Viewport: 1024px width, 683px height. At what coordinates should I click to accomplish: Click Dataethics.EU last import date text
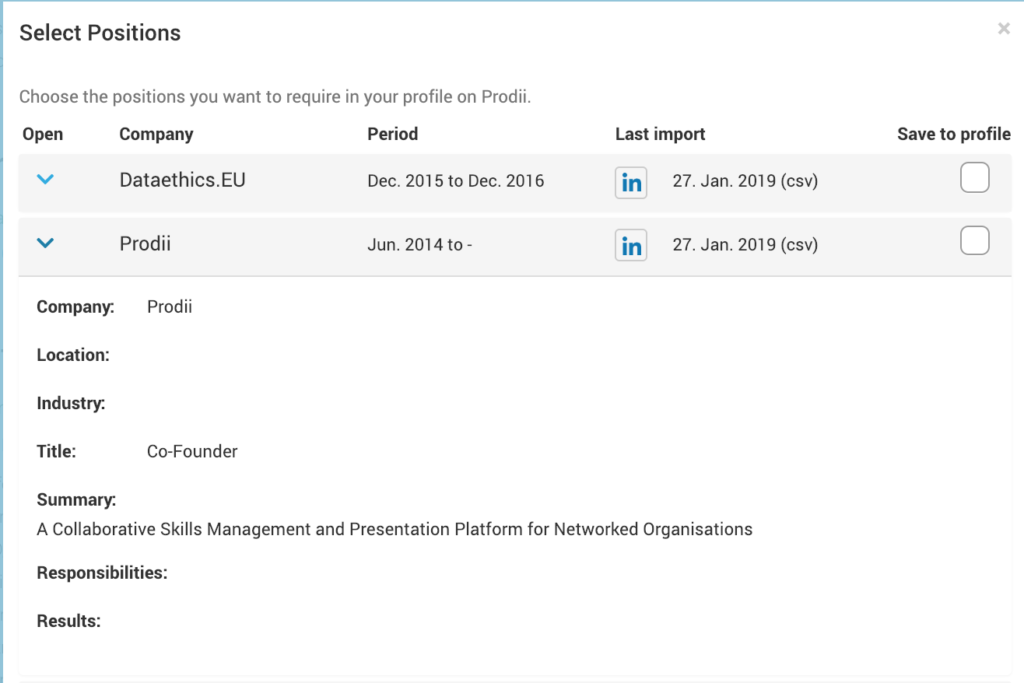pos(745,181)
